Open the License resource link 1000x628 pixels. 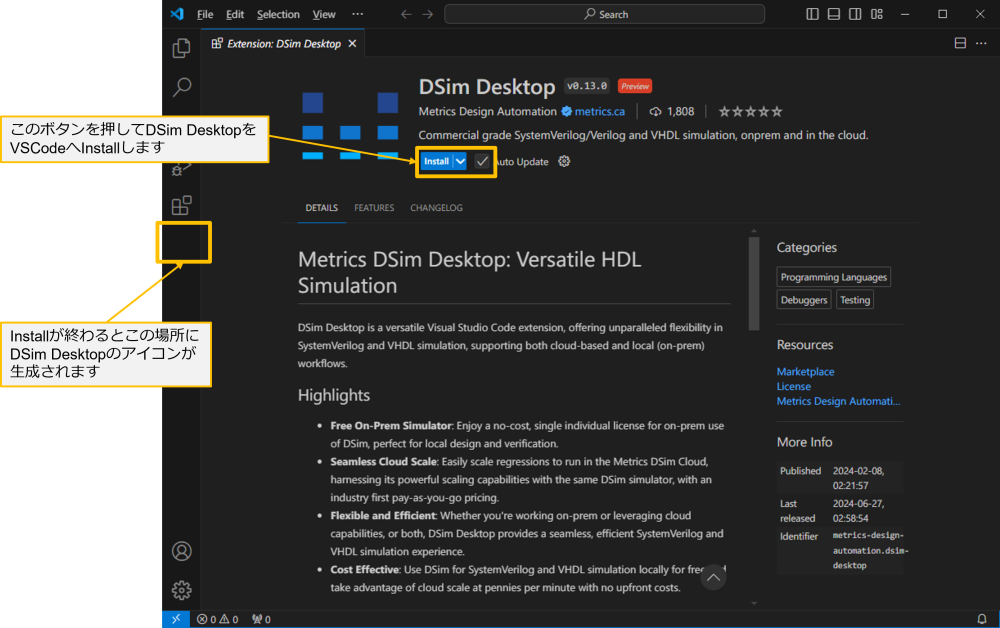(x=793, y=386)
